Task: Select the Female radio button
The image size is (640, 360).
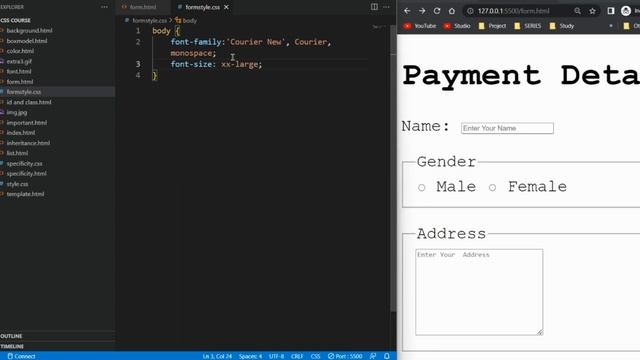Action: pyautogui.click(x=493, y=188)
